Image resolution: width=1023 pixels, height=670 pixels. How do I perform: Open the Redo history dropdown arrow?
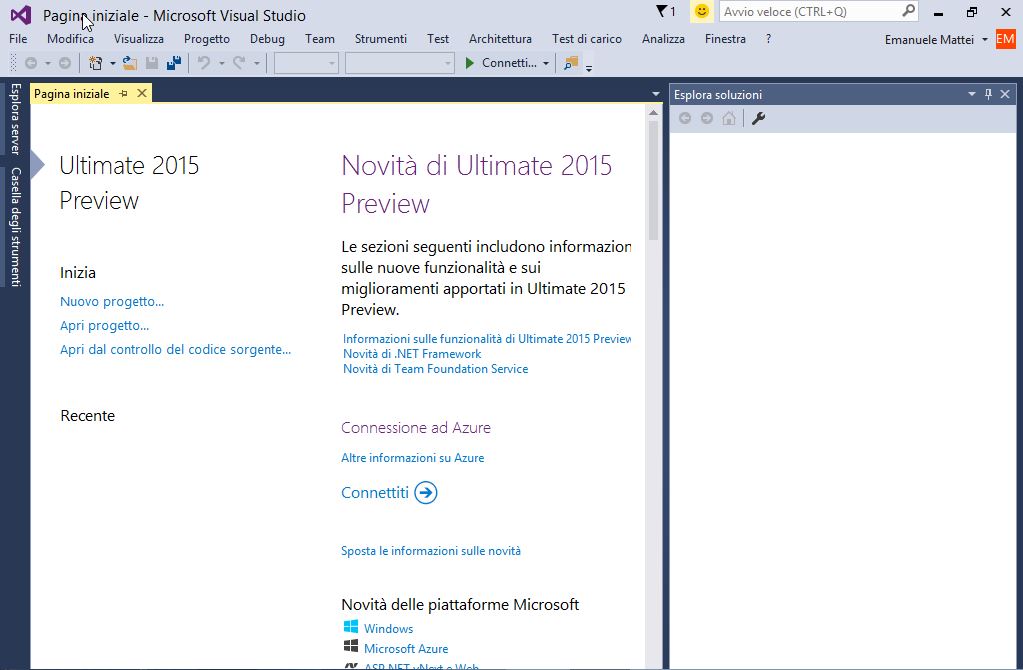click(x=256, y=63)
